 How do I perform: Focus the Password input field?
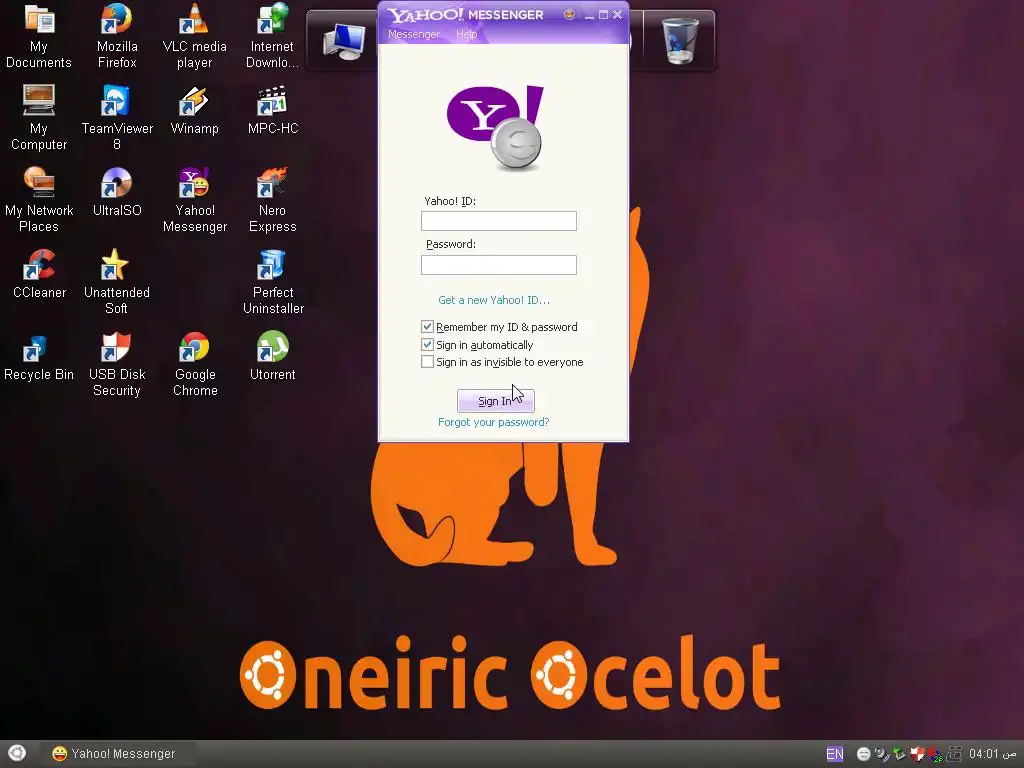499,264
